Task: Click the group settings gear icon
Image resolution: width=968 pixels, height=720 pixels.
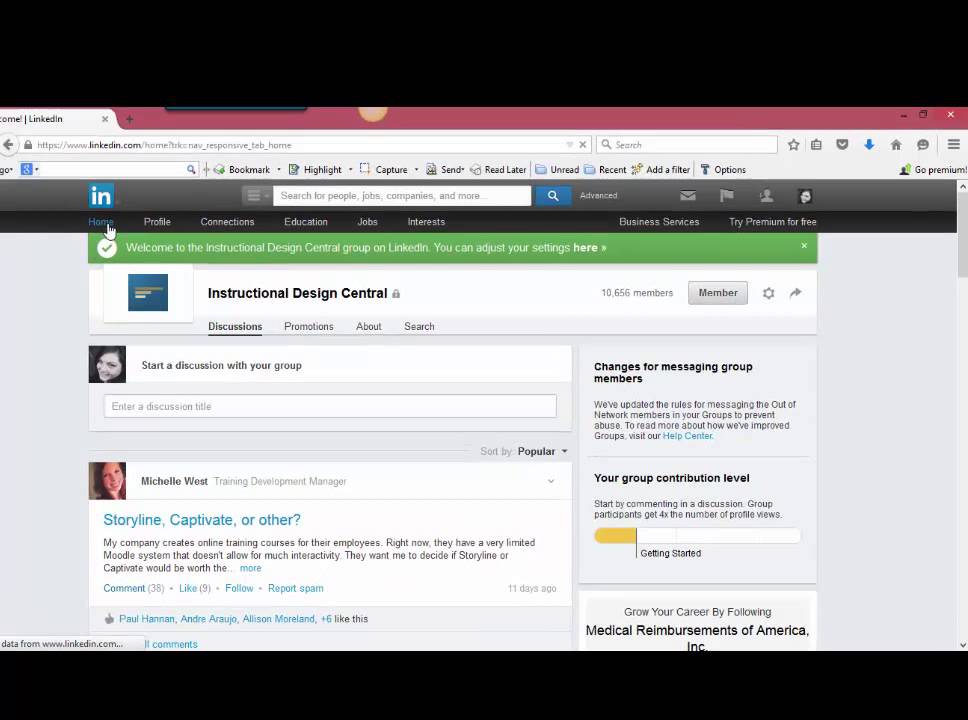Action: pyautogui.click(x=768, y=293)
